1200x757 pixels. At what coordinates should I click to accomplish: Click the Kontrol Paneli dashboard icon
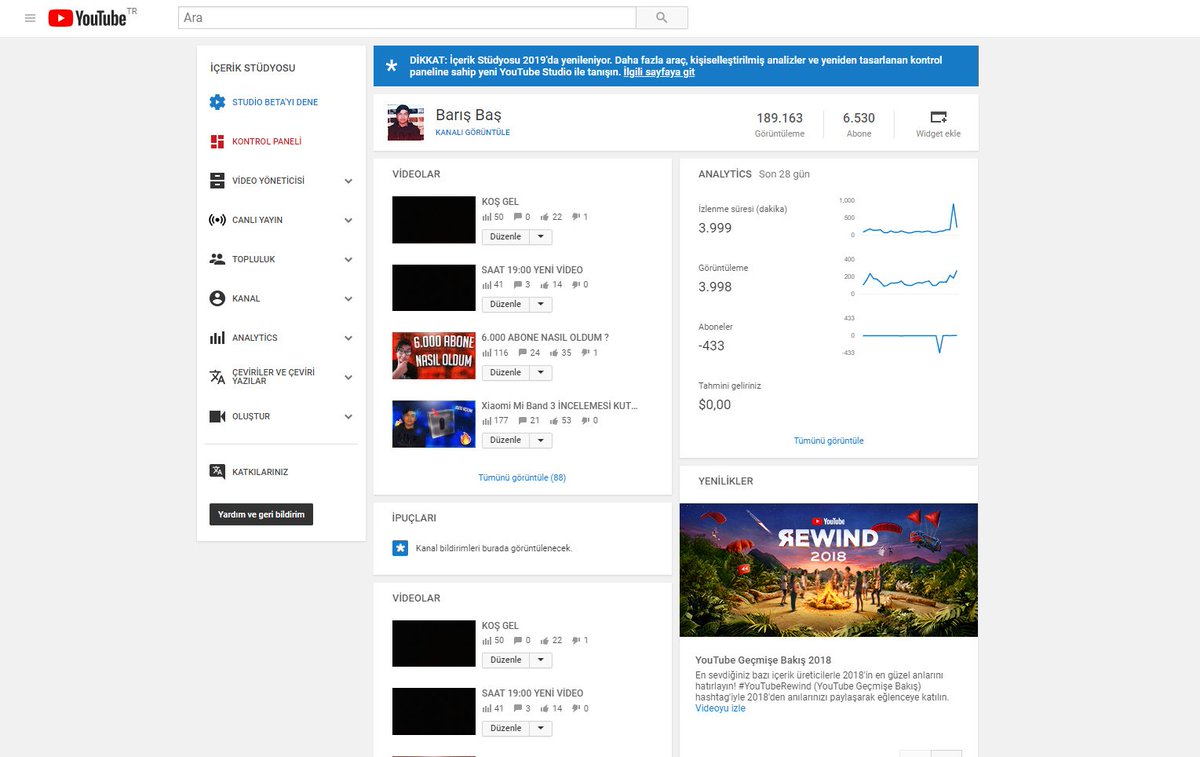(x=217, y=141)
